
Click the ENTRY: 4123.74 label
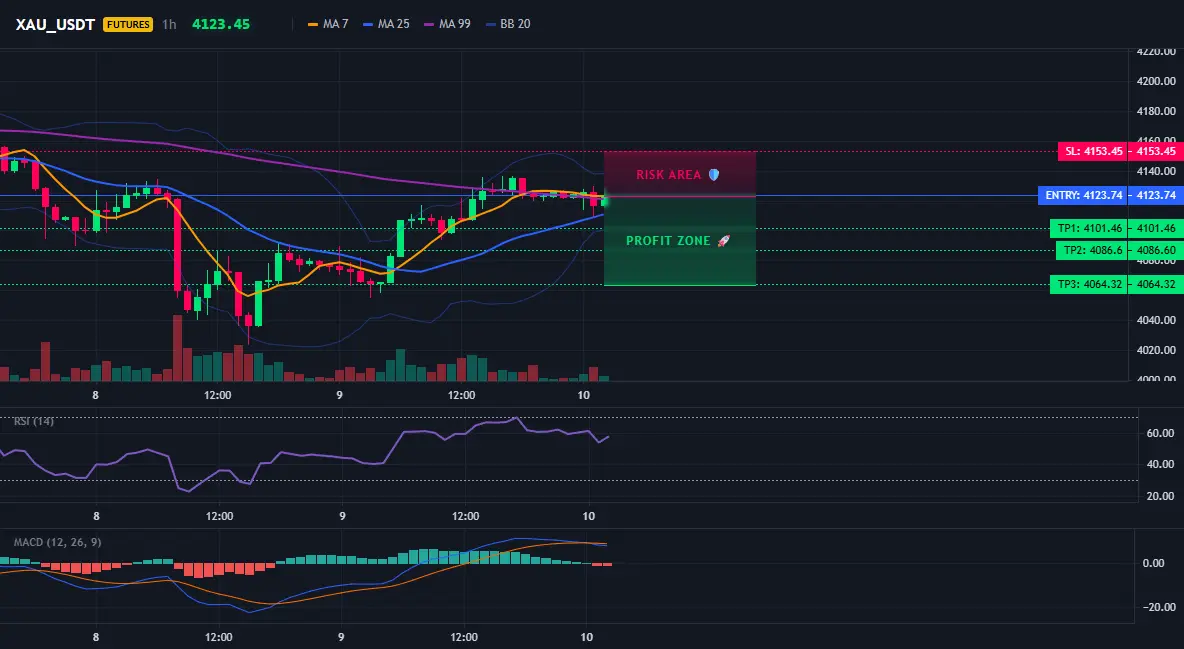pyautogui.click(x=1083, y=195)
